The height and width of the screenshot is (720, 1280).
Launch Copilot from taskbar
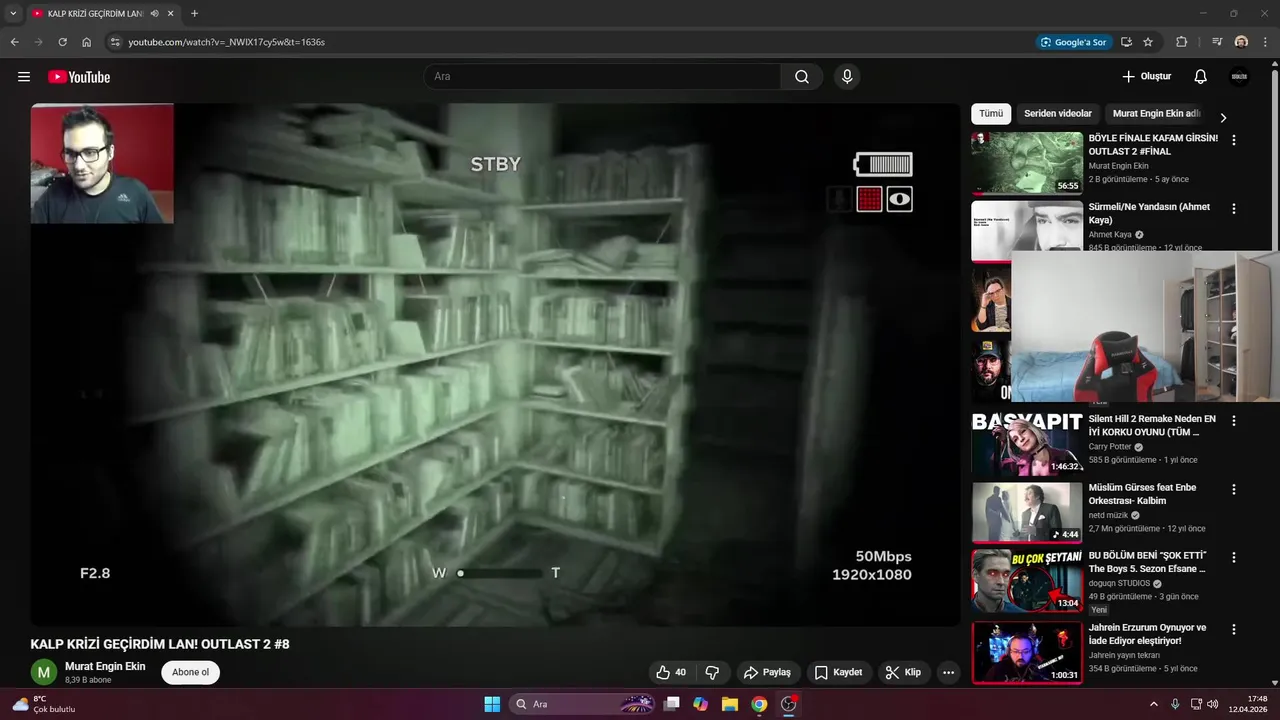pos(701,704)
